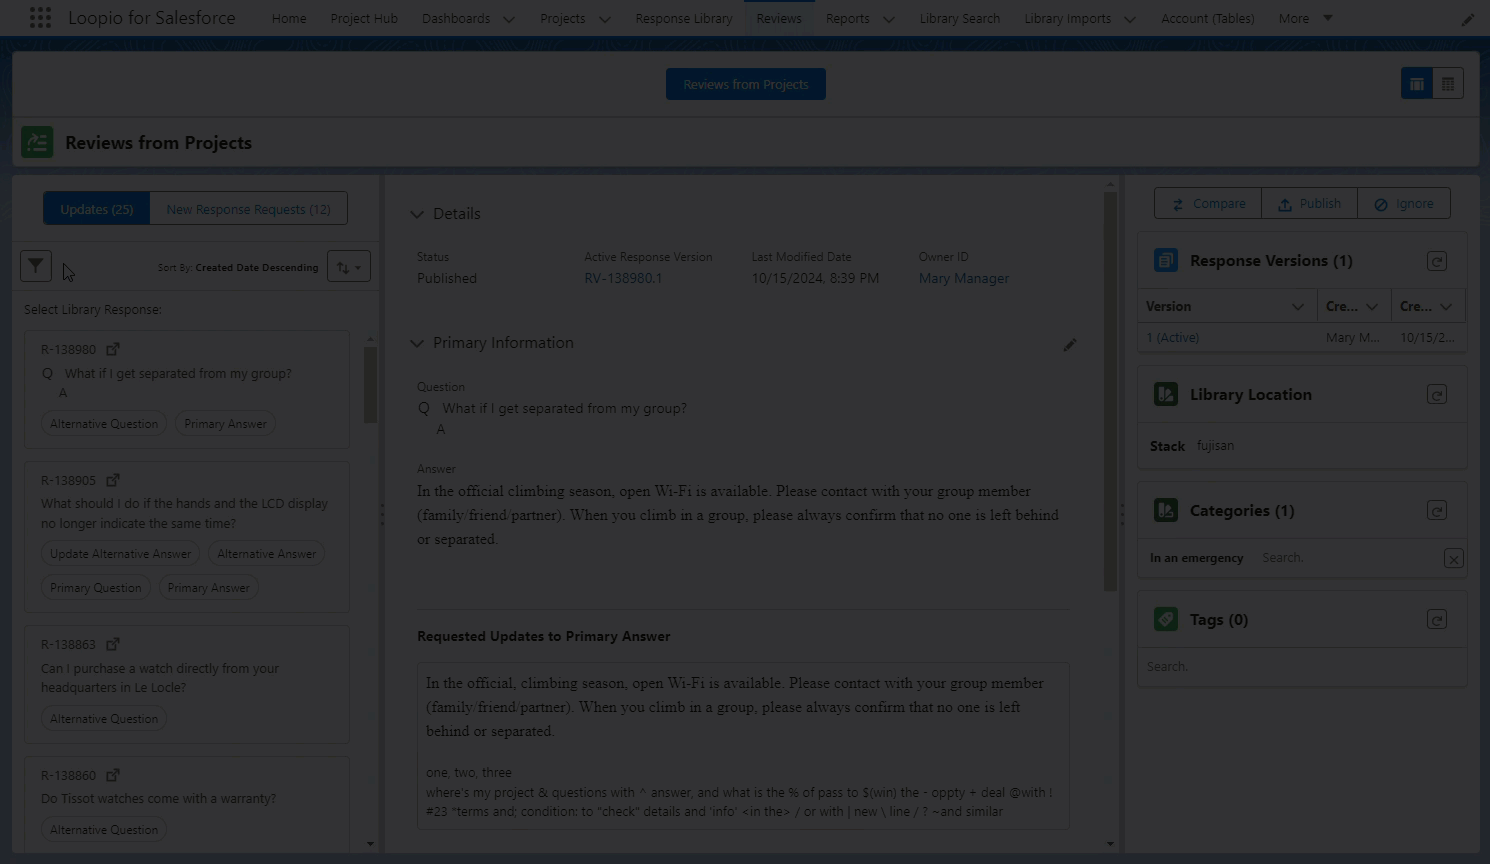
Task: Open R-138860 in a new tab icon
Action: (x=113, y=775)
